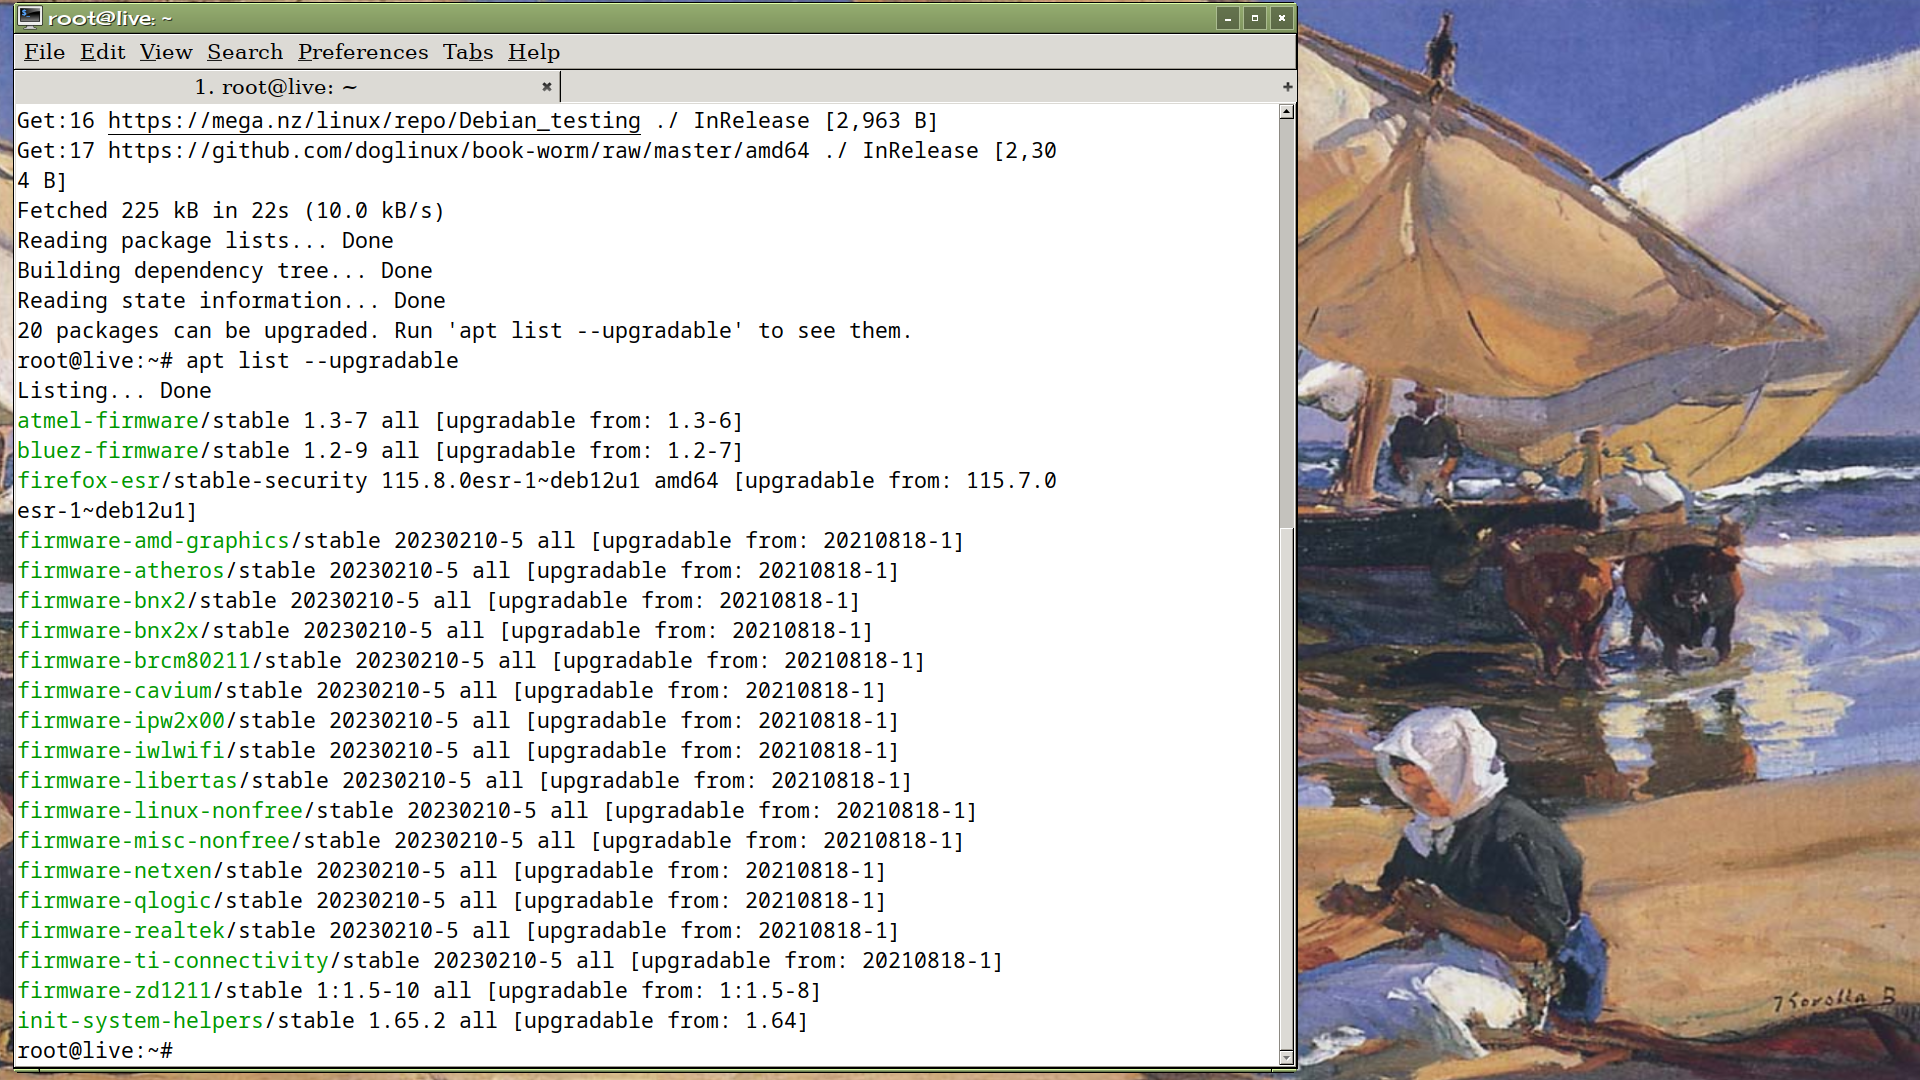Close the terminal window

point(1282,18)
